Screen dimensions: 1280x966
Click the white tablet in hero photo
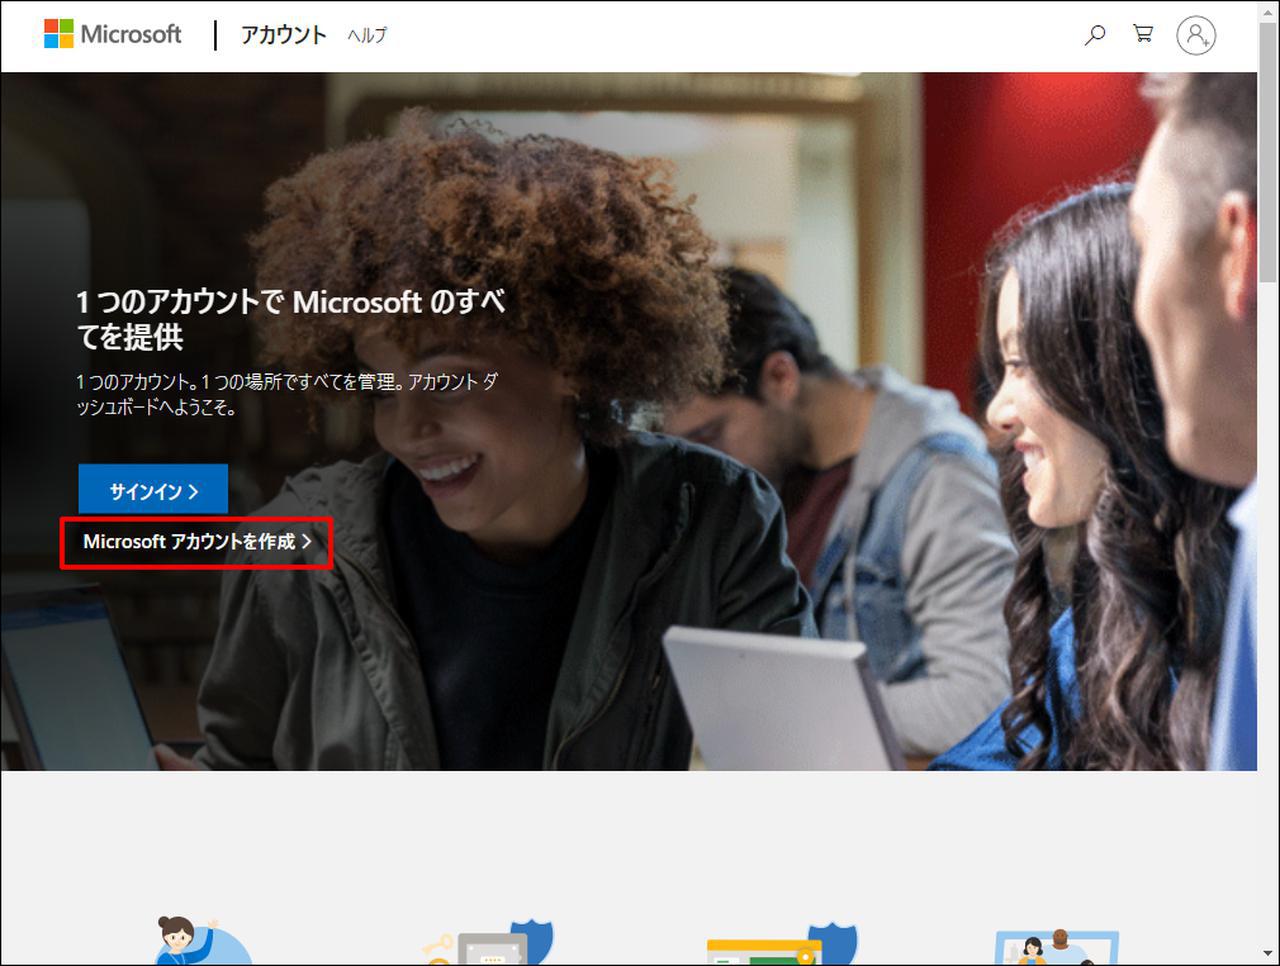click(780, 695)
